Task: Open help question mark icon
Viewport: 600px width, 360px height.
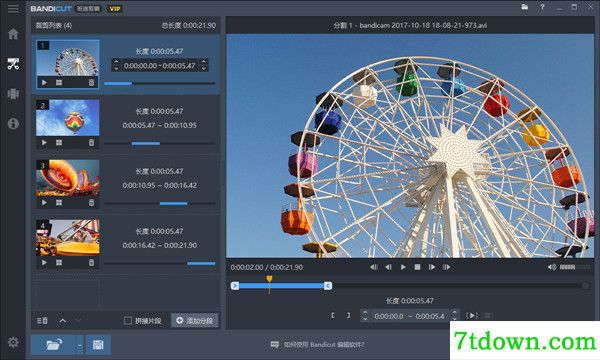Action: coord(542,7)
